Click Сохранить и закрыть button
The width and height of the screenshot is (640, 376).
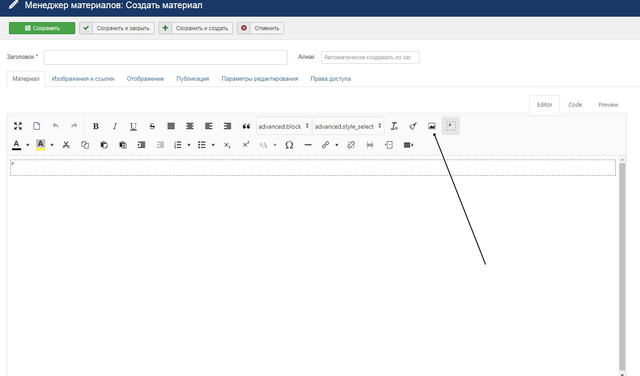(x=117, y=28)
